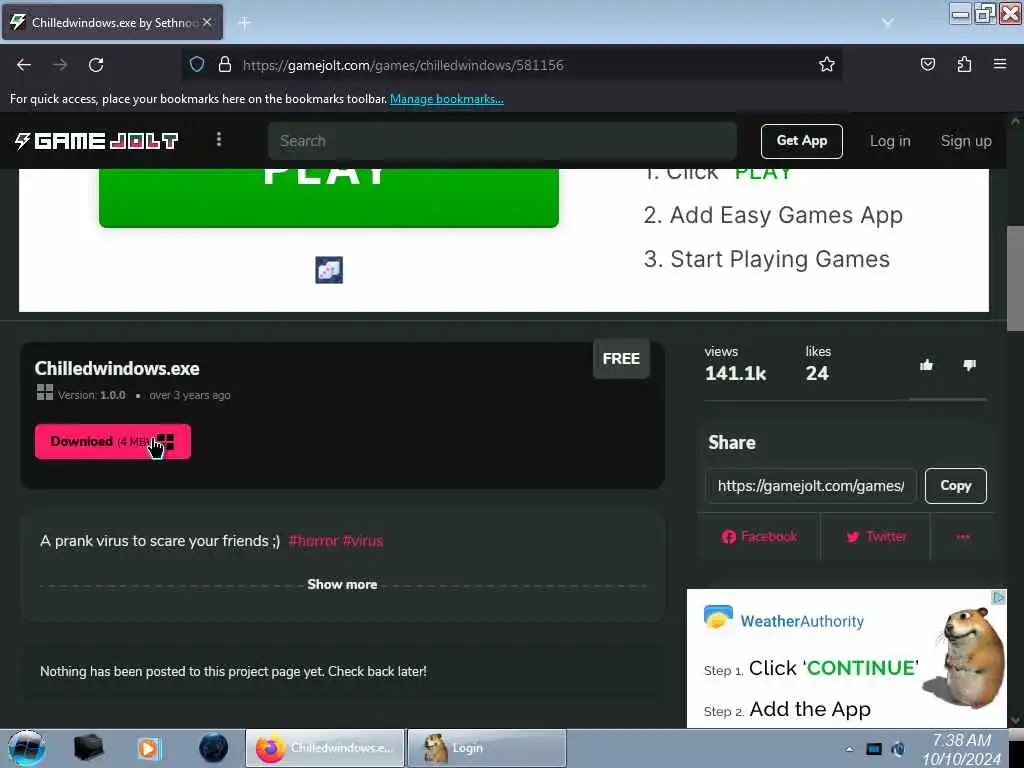The image size is (1024, 768).
Task: Bookmark this page with the star icon
Action: [827, 64]
